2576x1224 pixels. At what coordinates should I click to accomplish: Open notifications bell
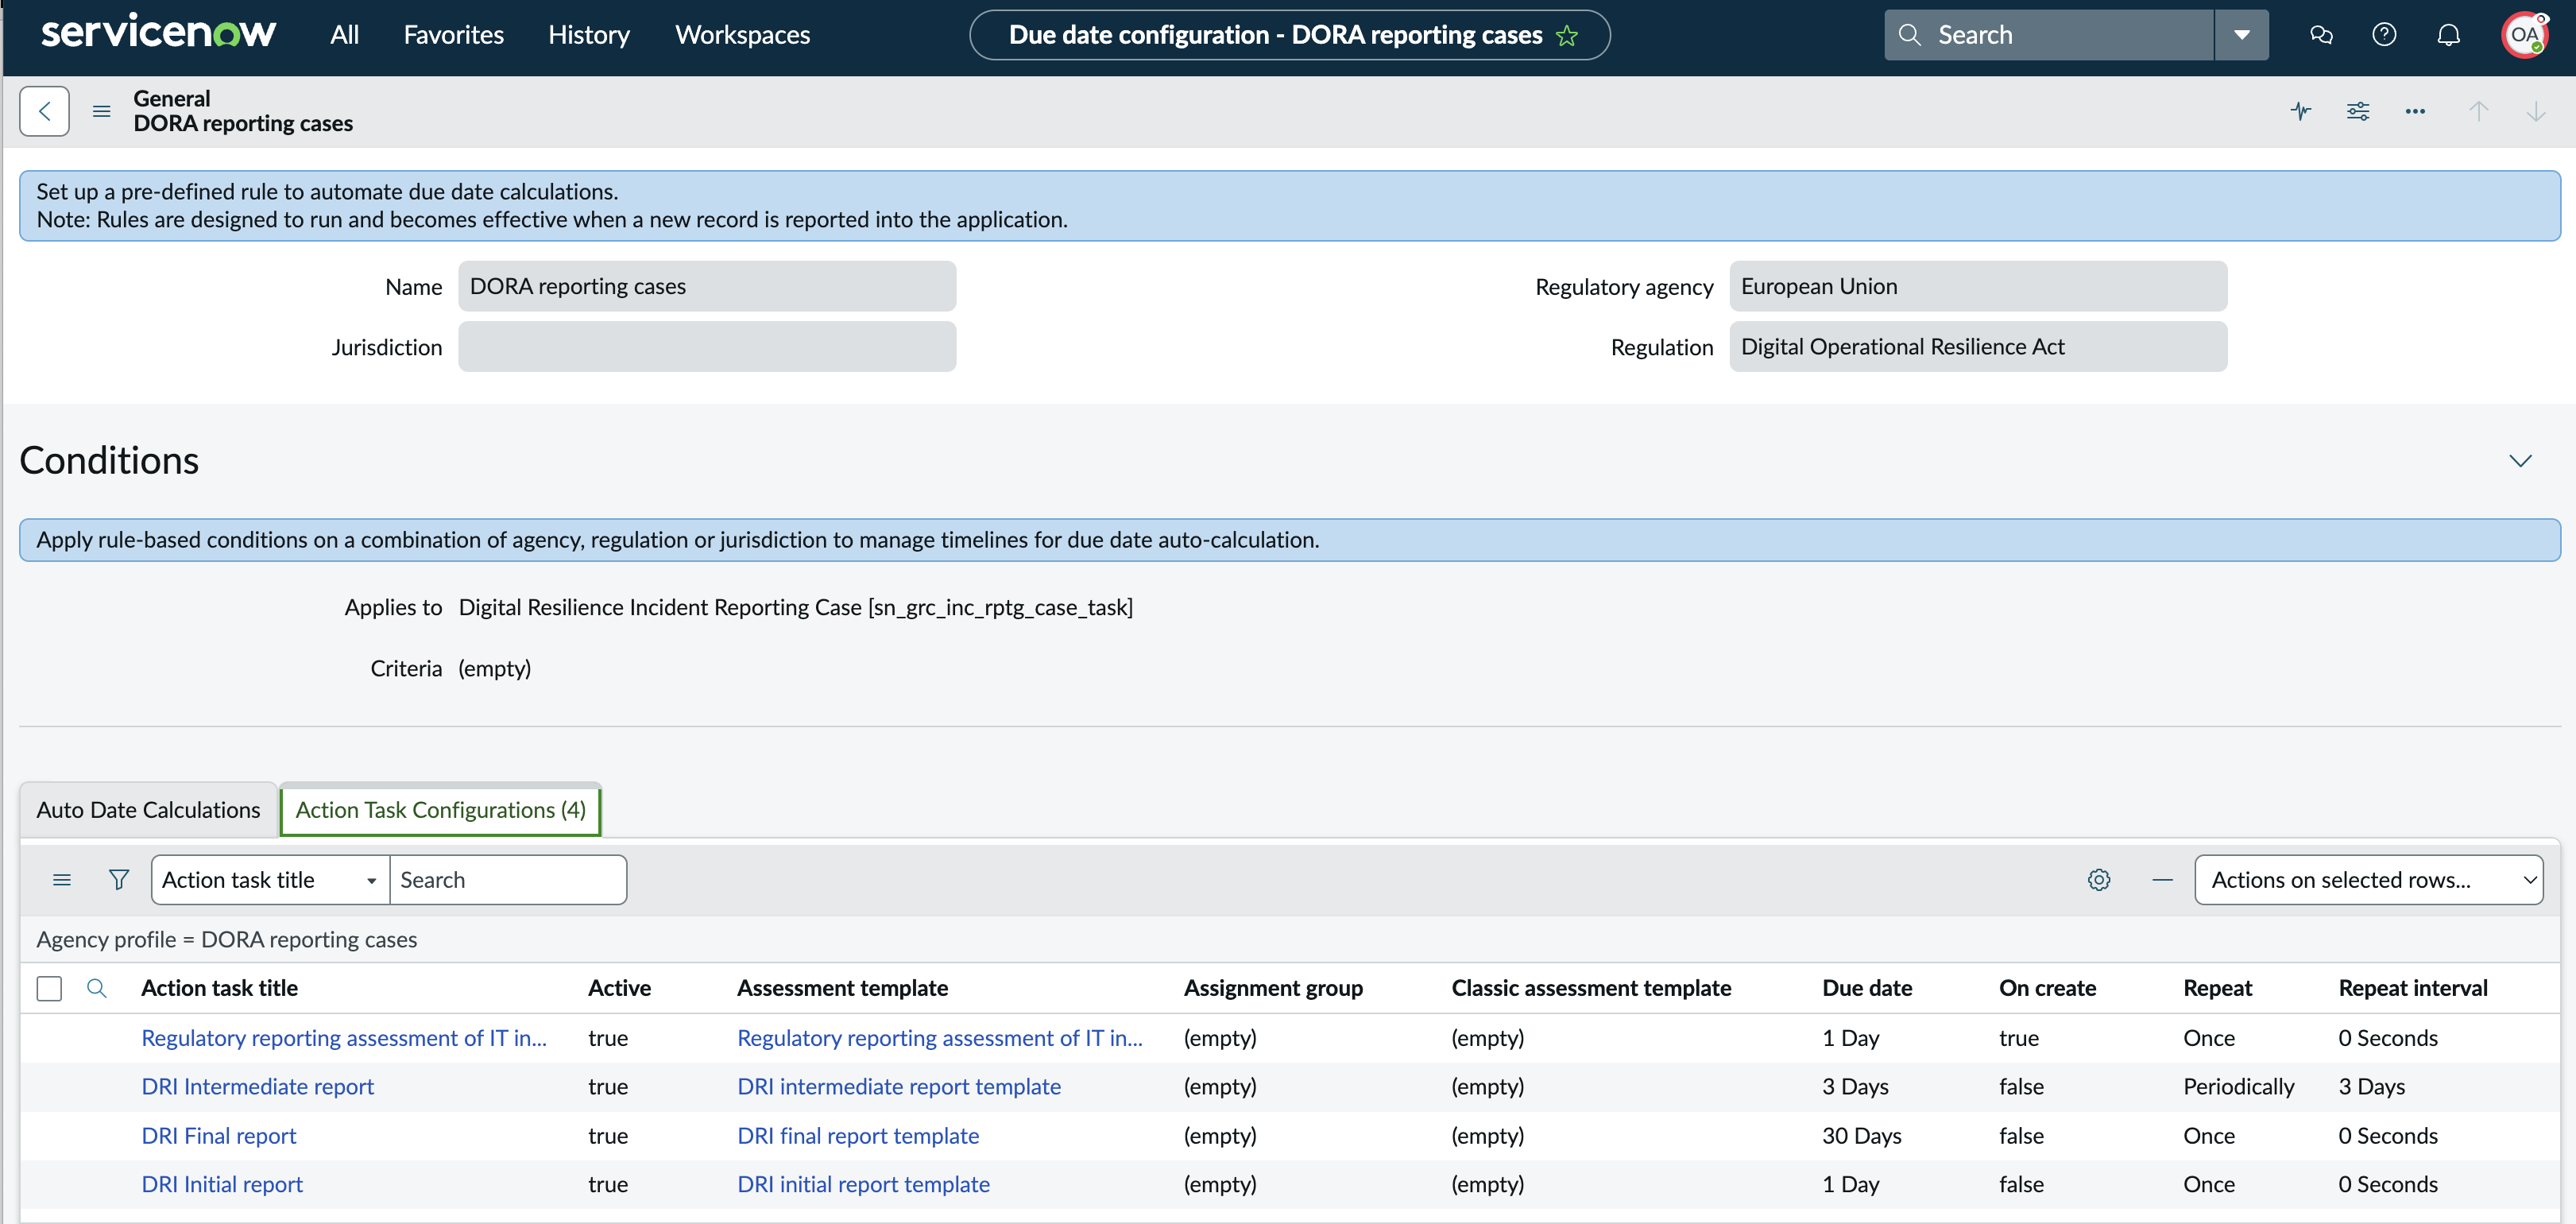pos(2448,35)
